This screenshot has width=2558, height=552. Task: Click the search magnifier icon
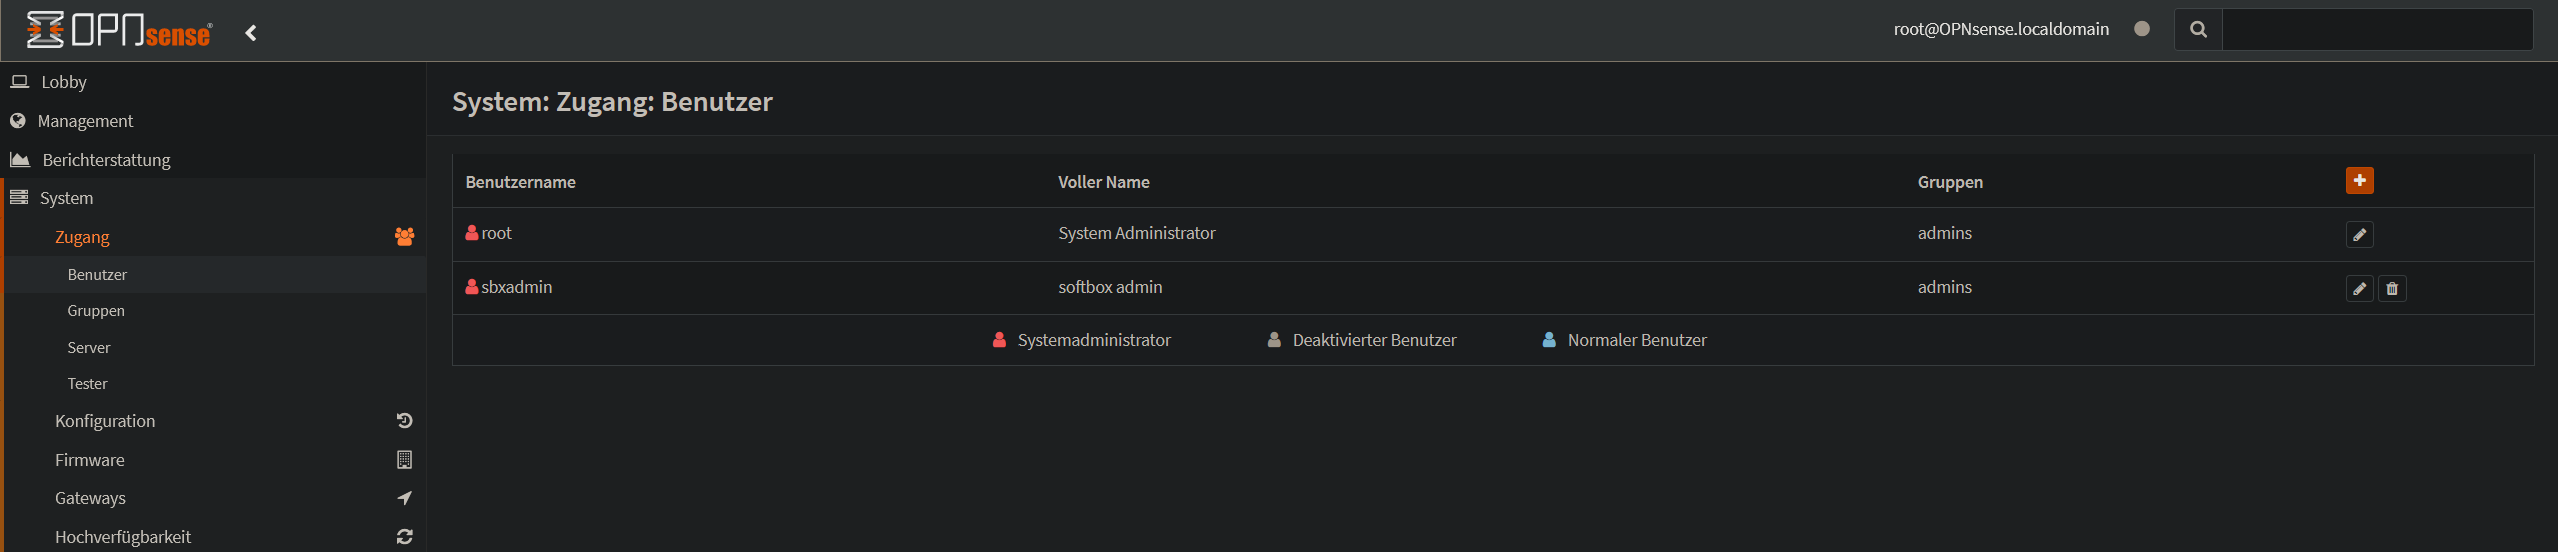tap(2198, 30)
